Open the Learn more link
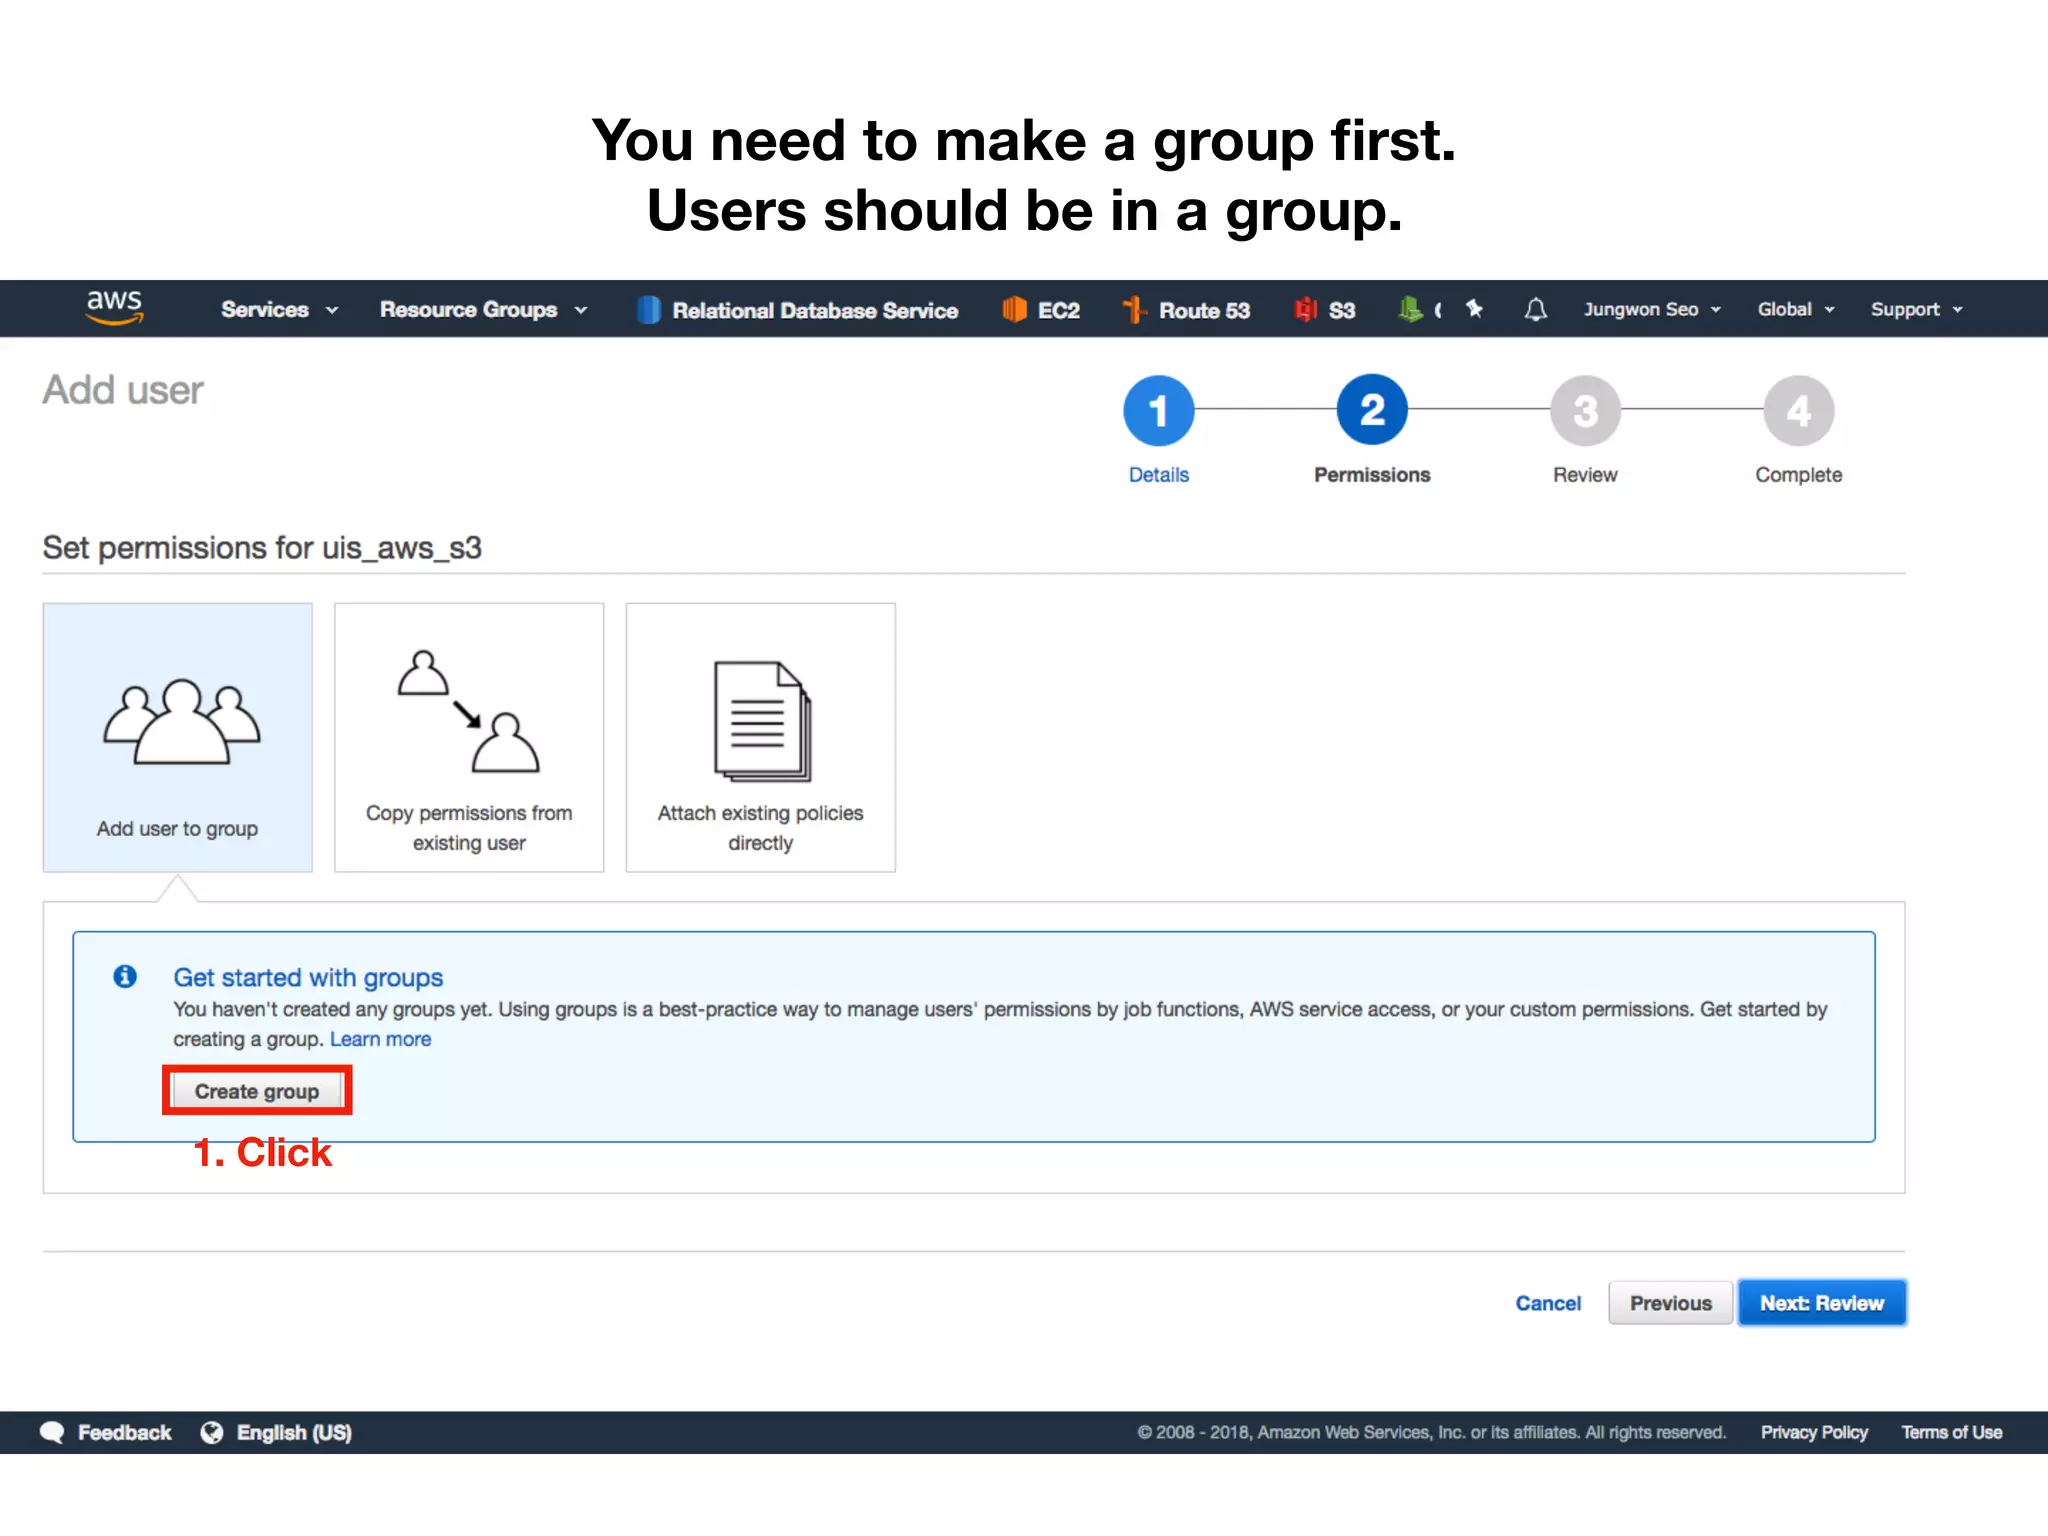Viewport: 2048px width, 1536px height. point(380,1039)
